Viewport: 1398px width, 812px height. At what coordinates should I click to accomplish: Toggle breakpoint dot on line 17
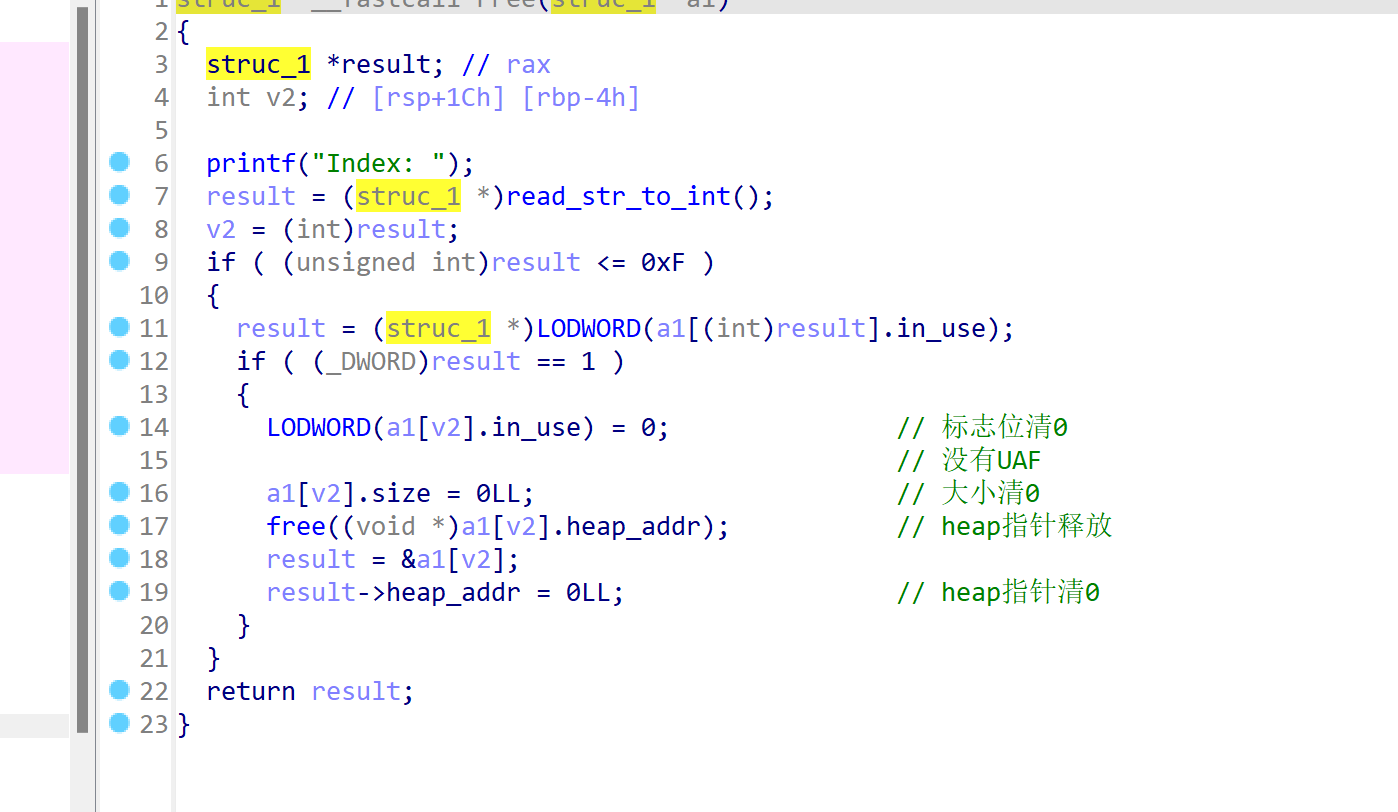click(x=119, y=525)
